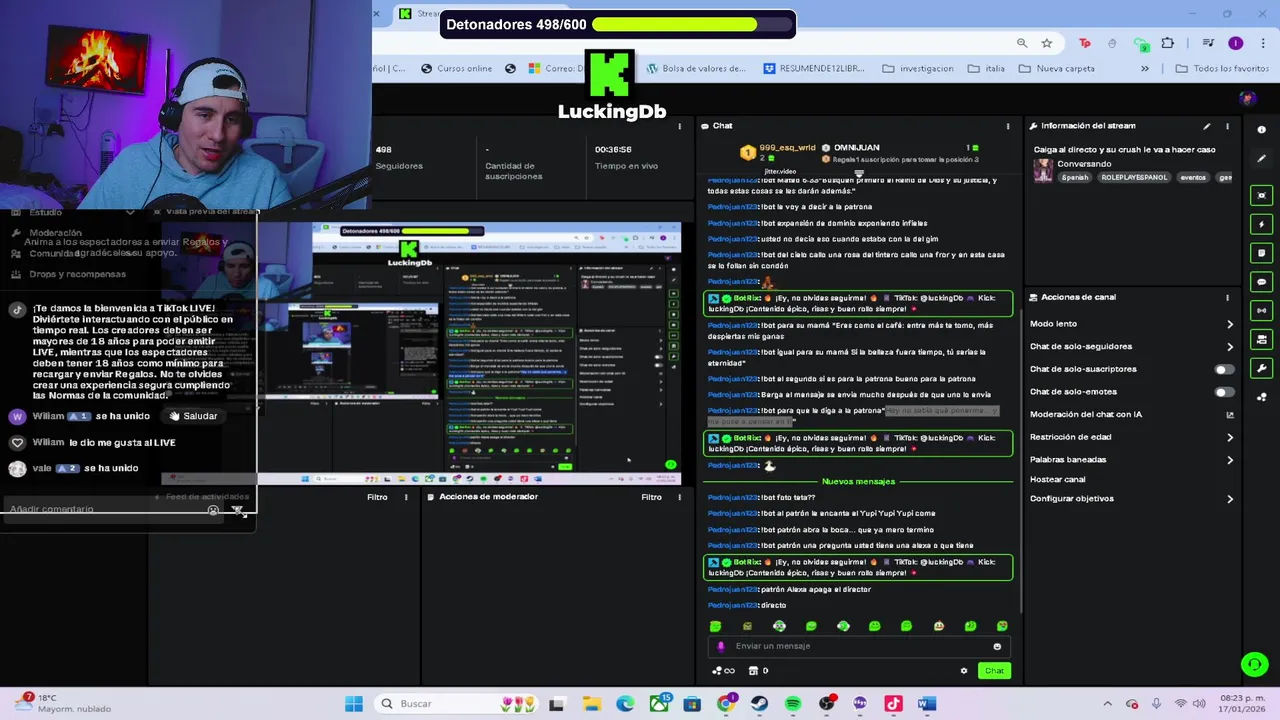This screenshot has width=1280, height=720.
Task: Open Todos los favoritos folder
Action: (x=1222, y=69)
